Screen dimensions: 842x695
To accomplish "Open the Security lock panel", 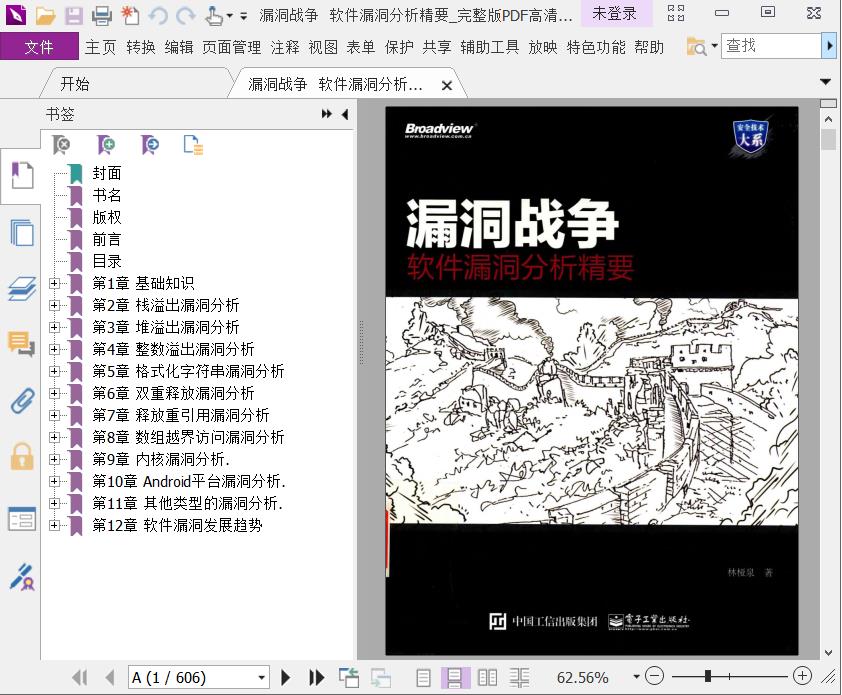I will pyautogui.click(x=22, y=457).
